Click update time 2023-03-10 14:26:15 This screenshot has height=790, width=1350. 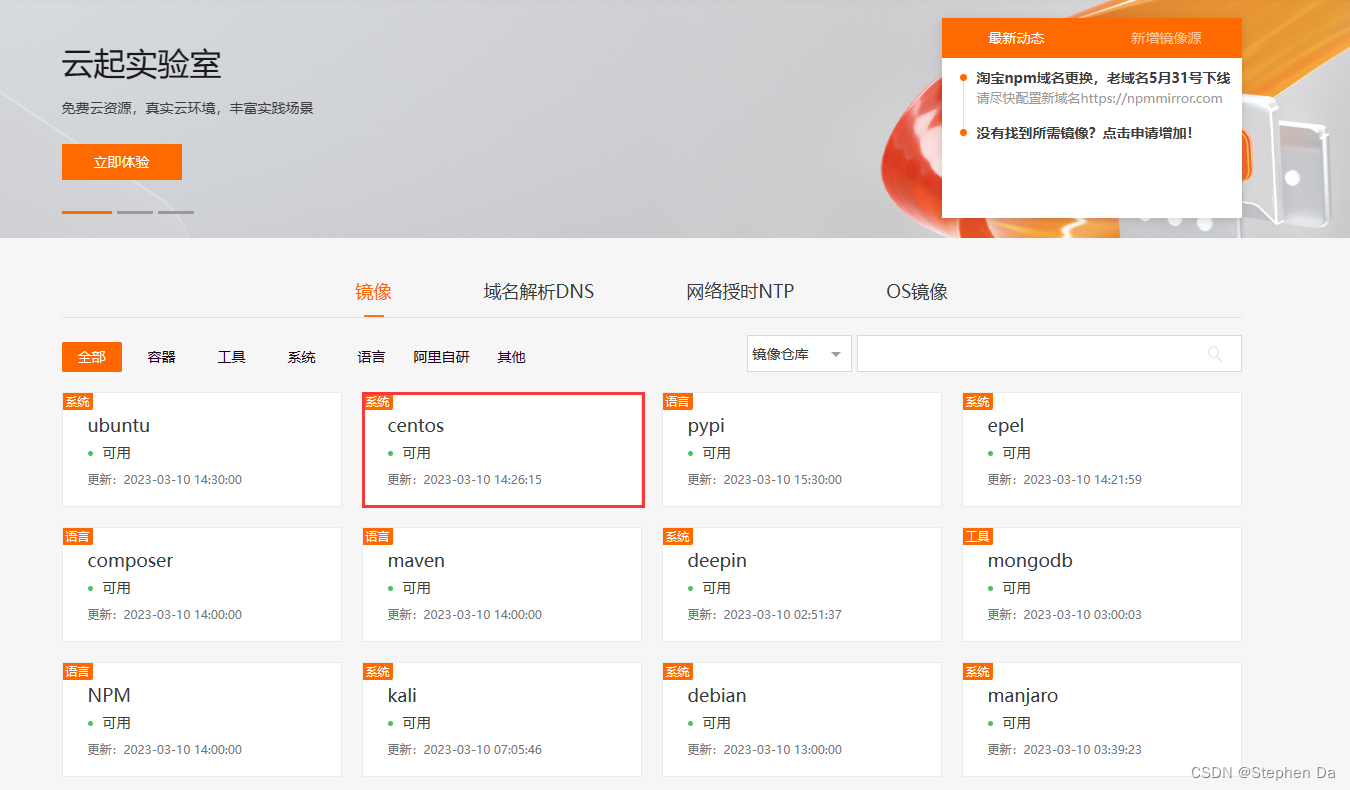pyautogui.click(x=483, y=480)
